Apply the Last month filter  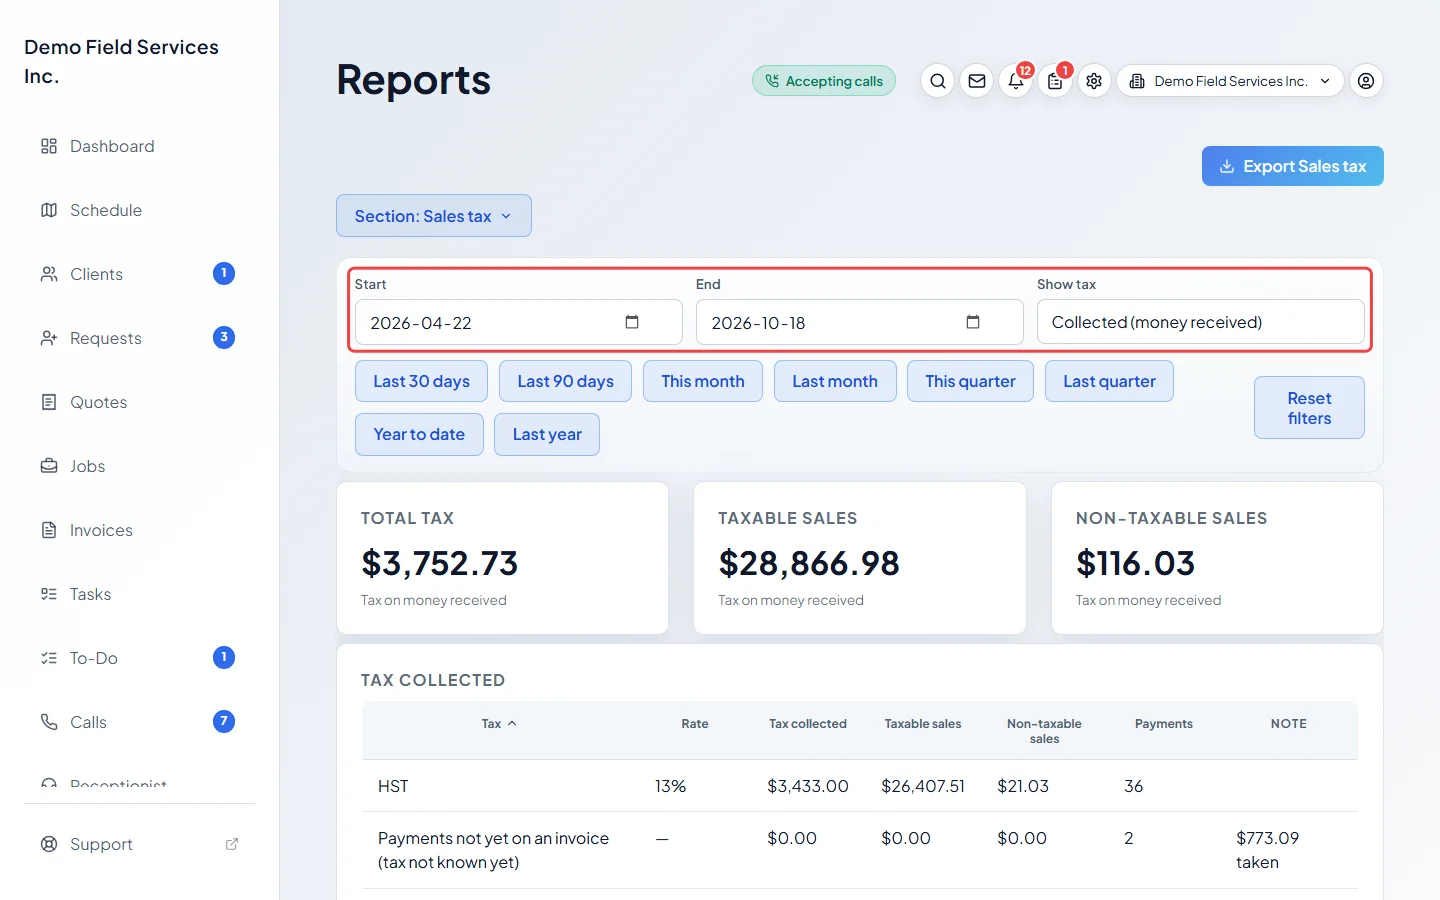click(x=835, y=381)
